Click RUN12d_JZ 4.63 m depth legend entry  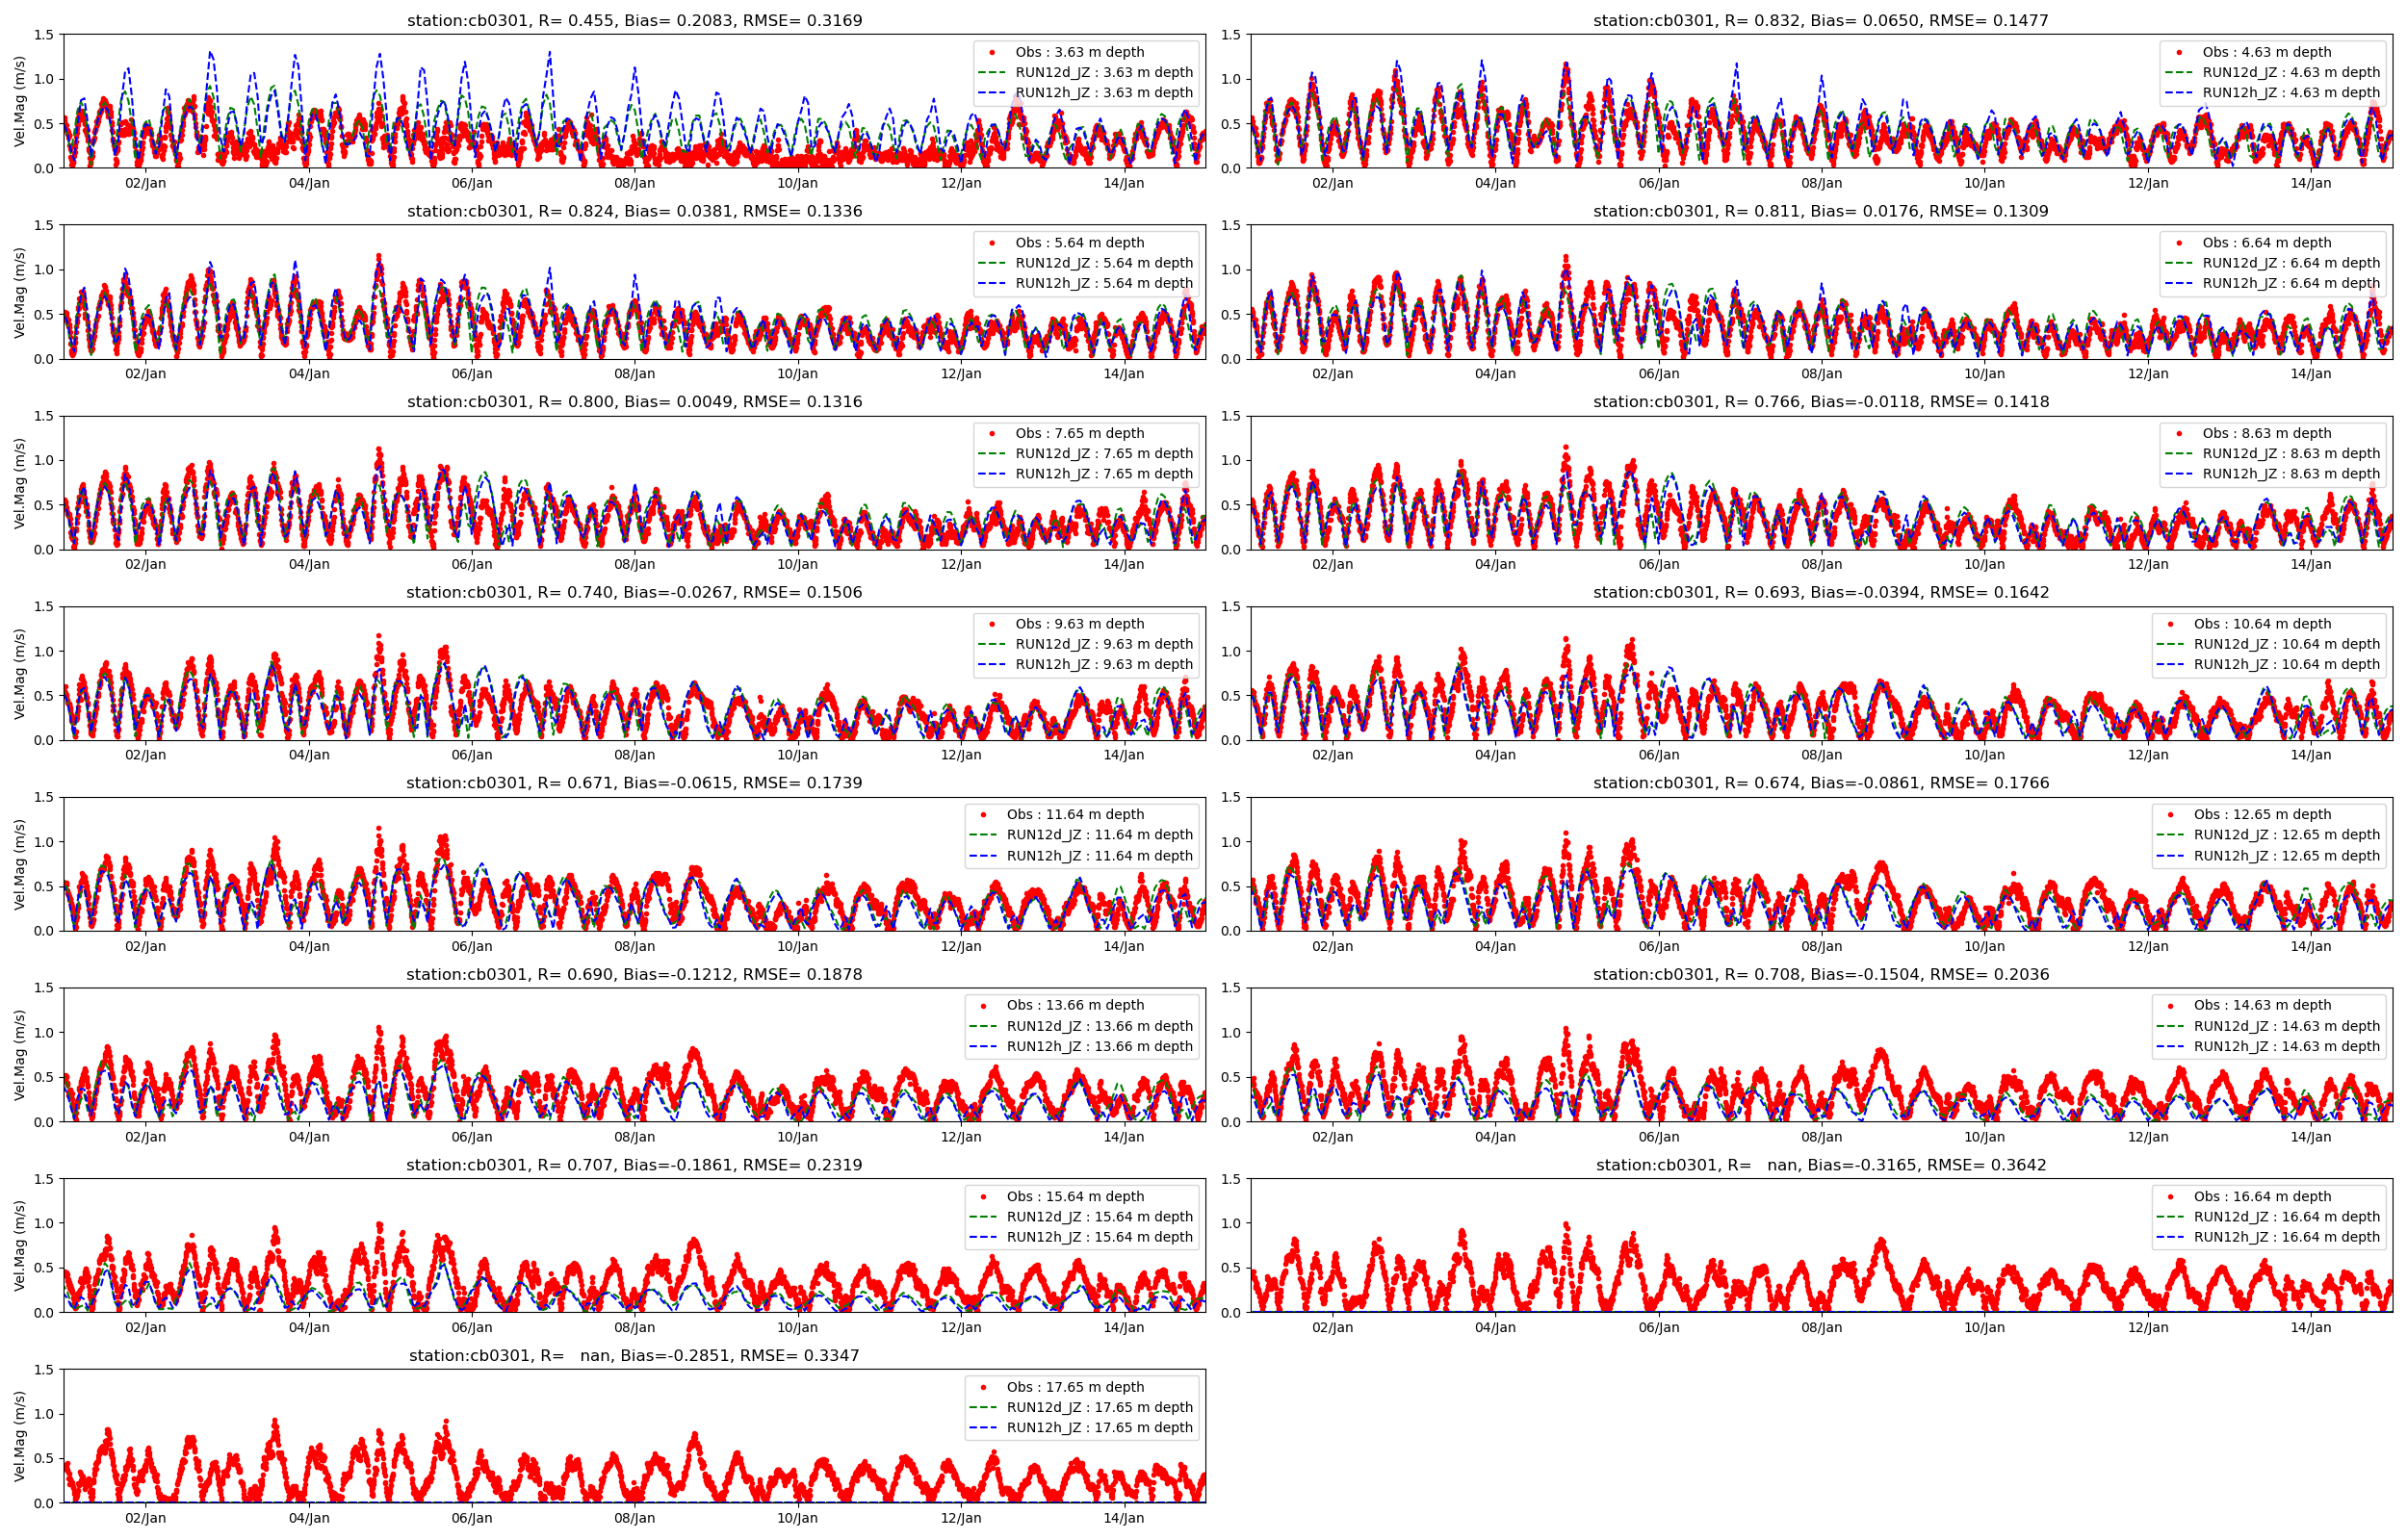[x=2290, y=72]
